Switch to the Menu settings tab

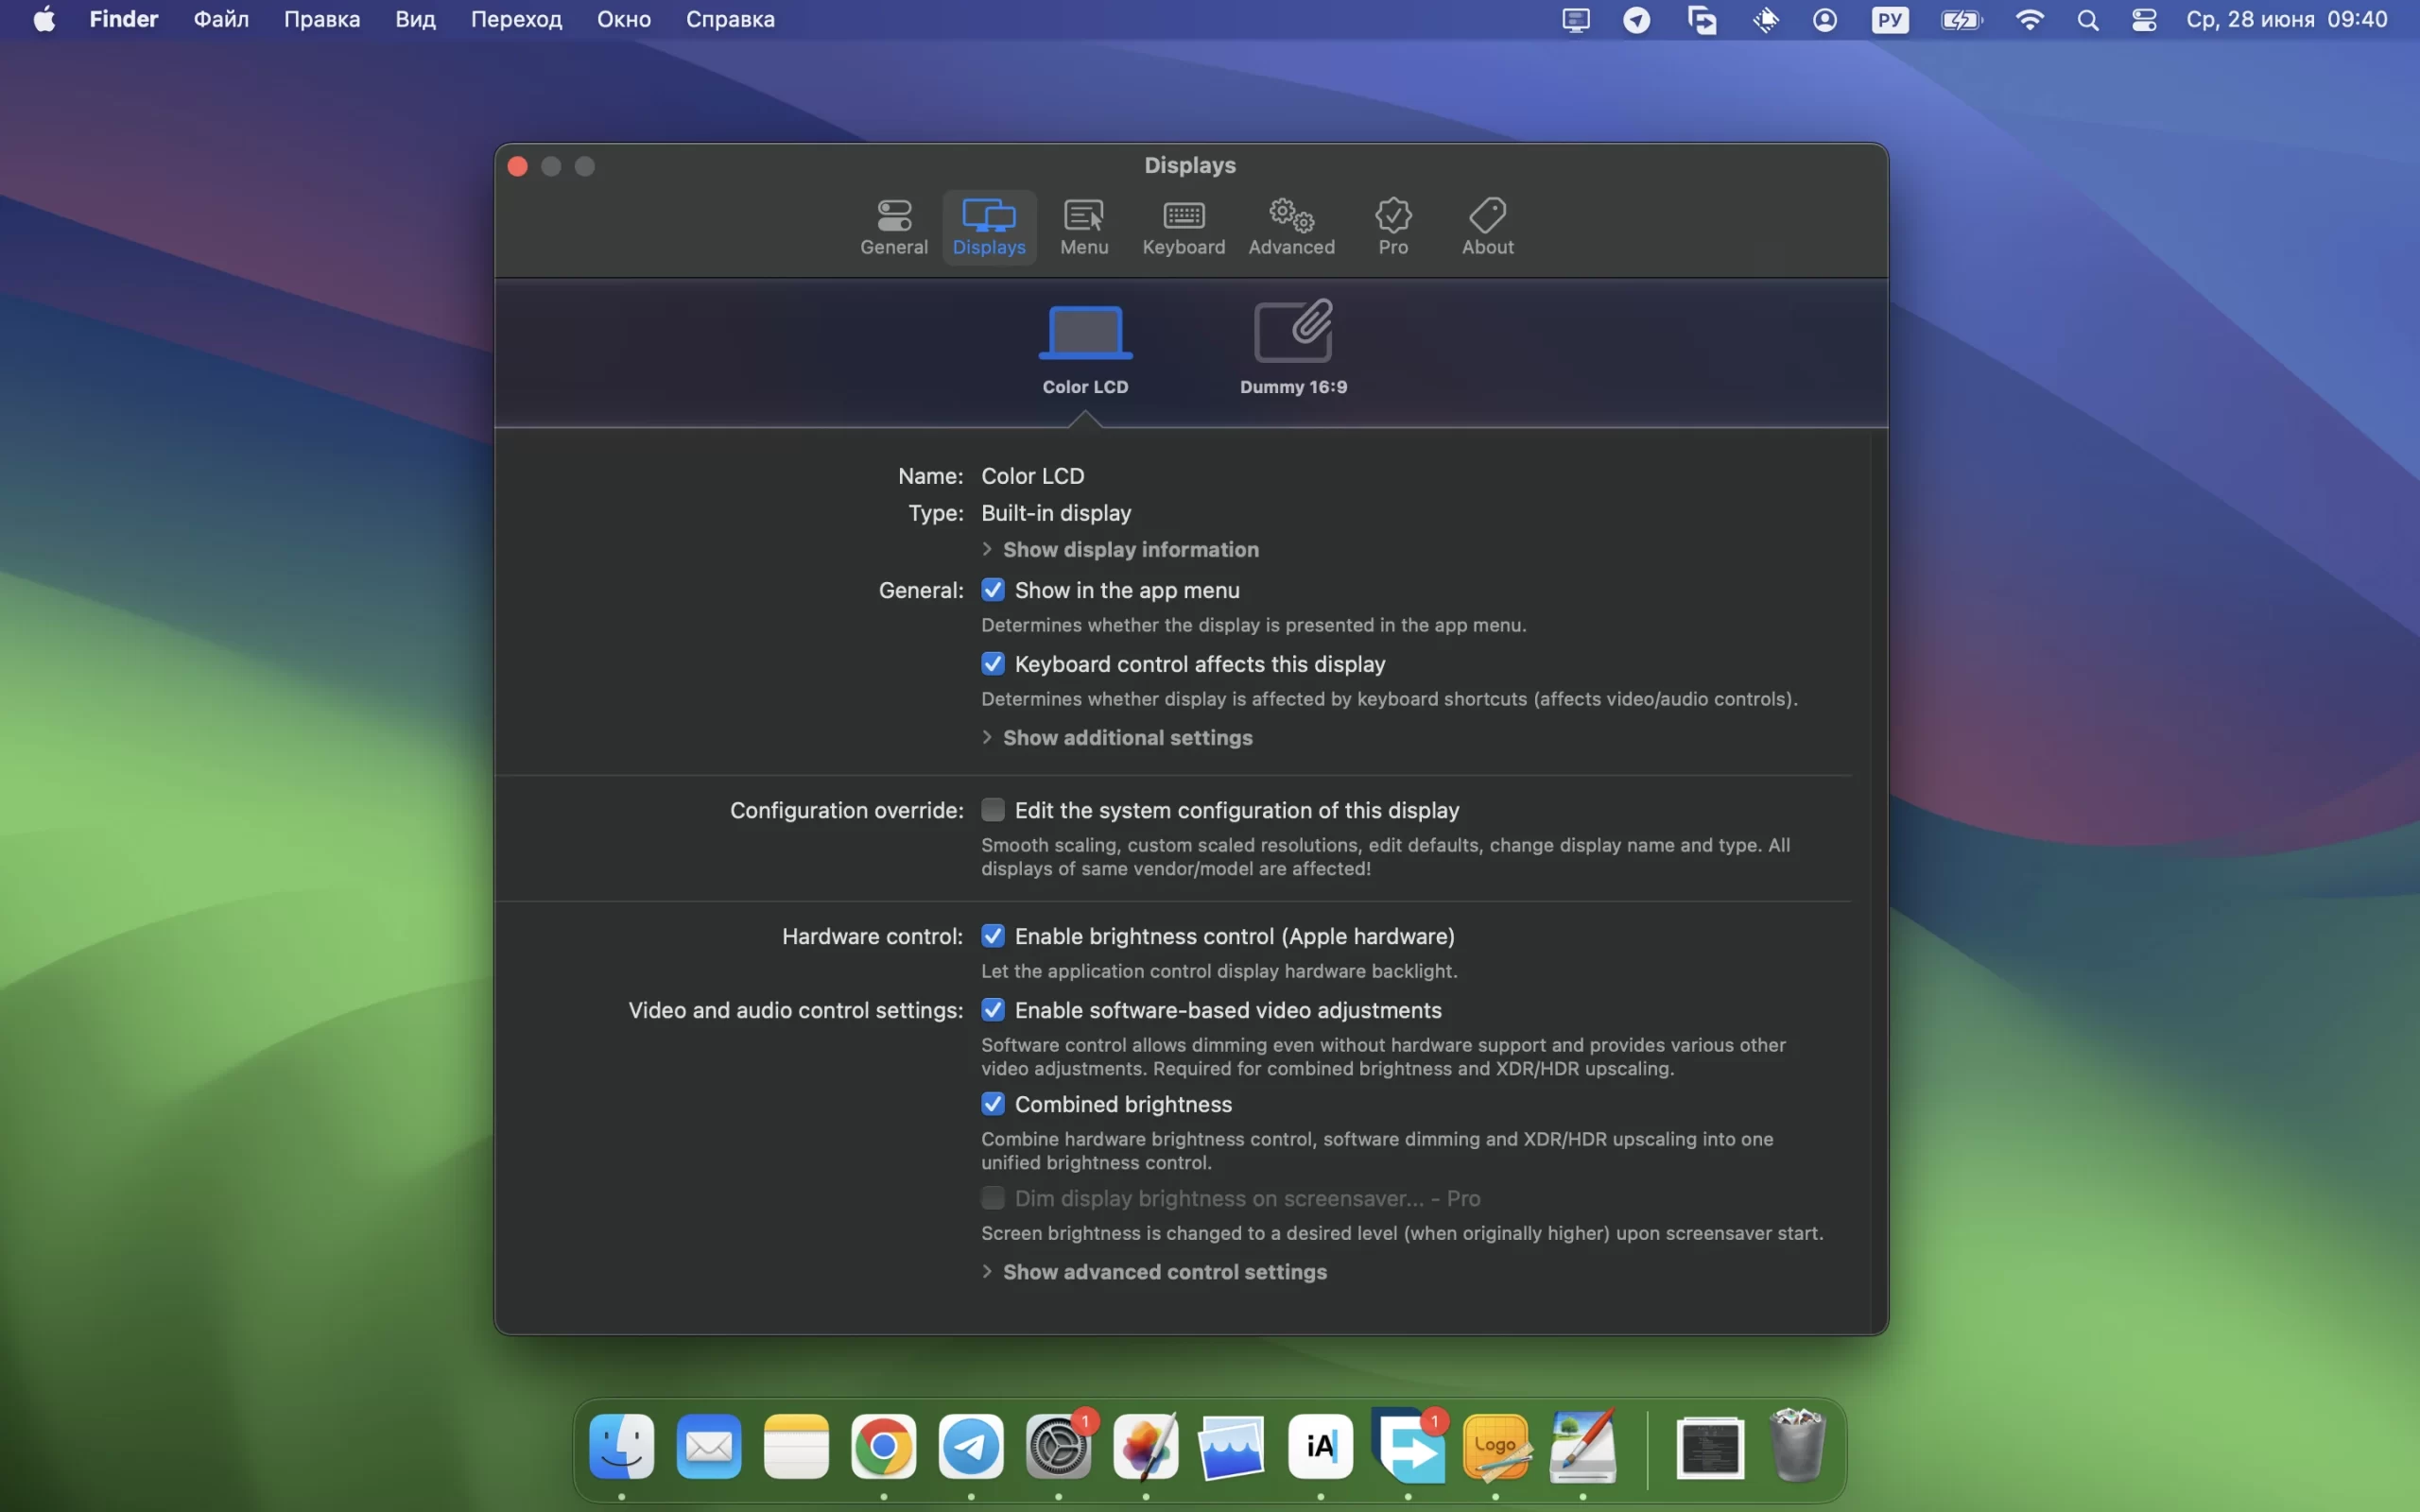tap(1083, 226)
